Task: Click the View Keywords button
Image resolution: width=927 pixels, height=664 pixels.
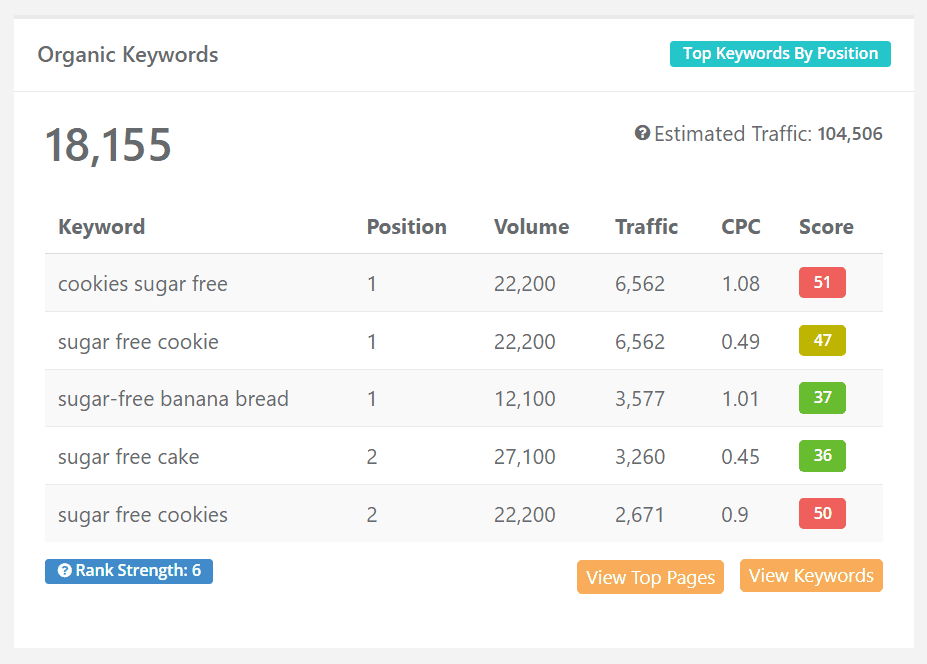Action: point(811,575)
